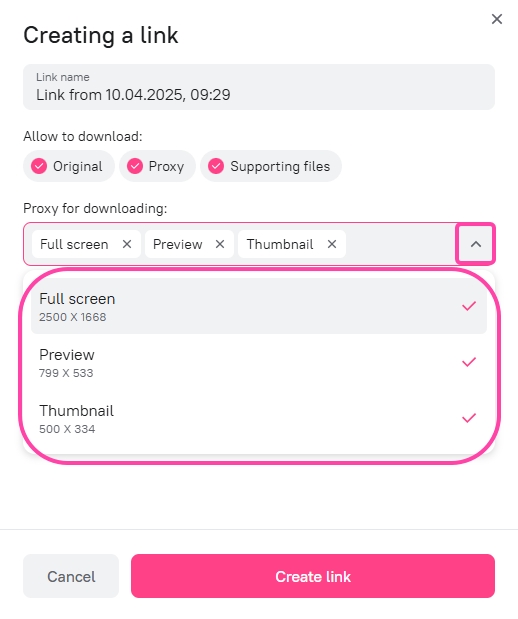
Task: Select Full screen 2500 X 1668 entry
Action: click(x=259, y=306)
